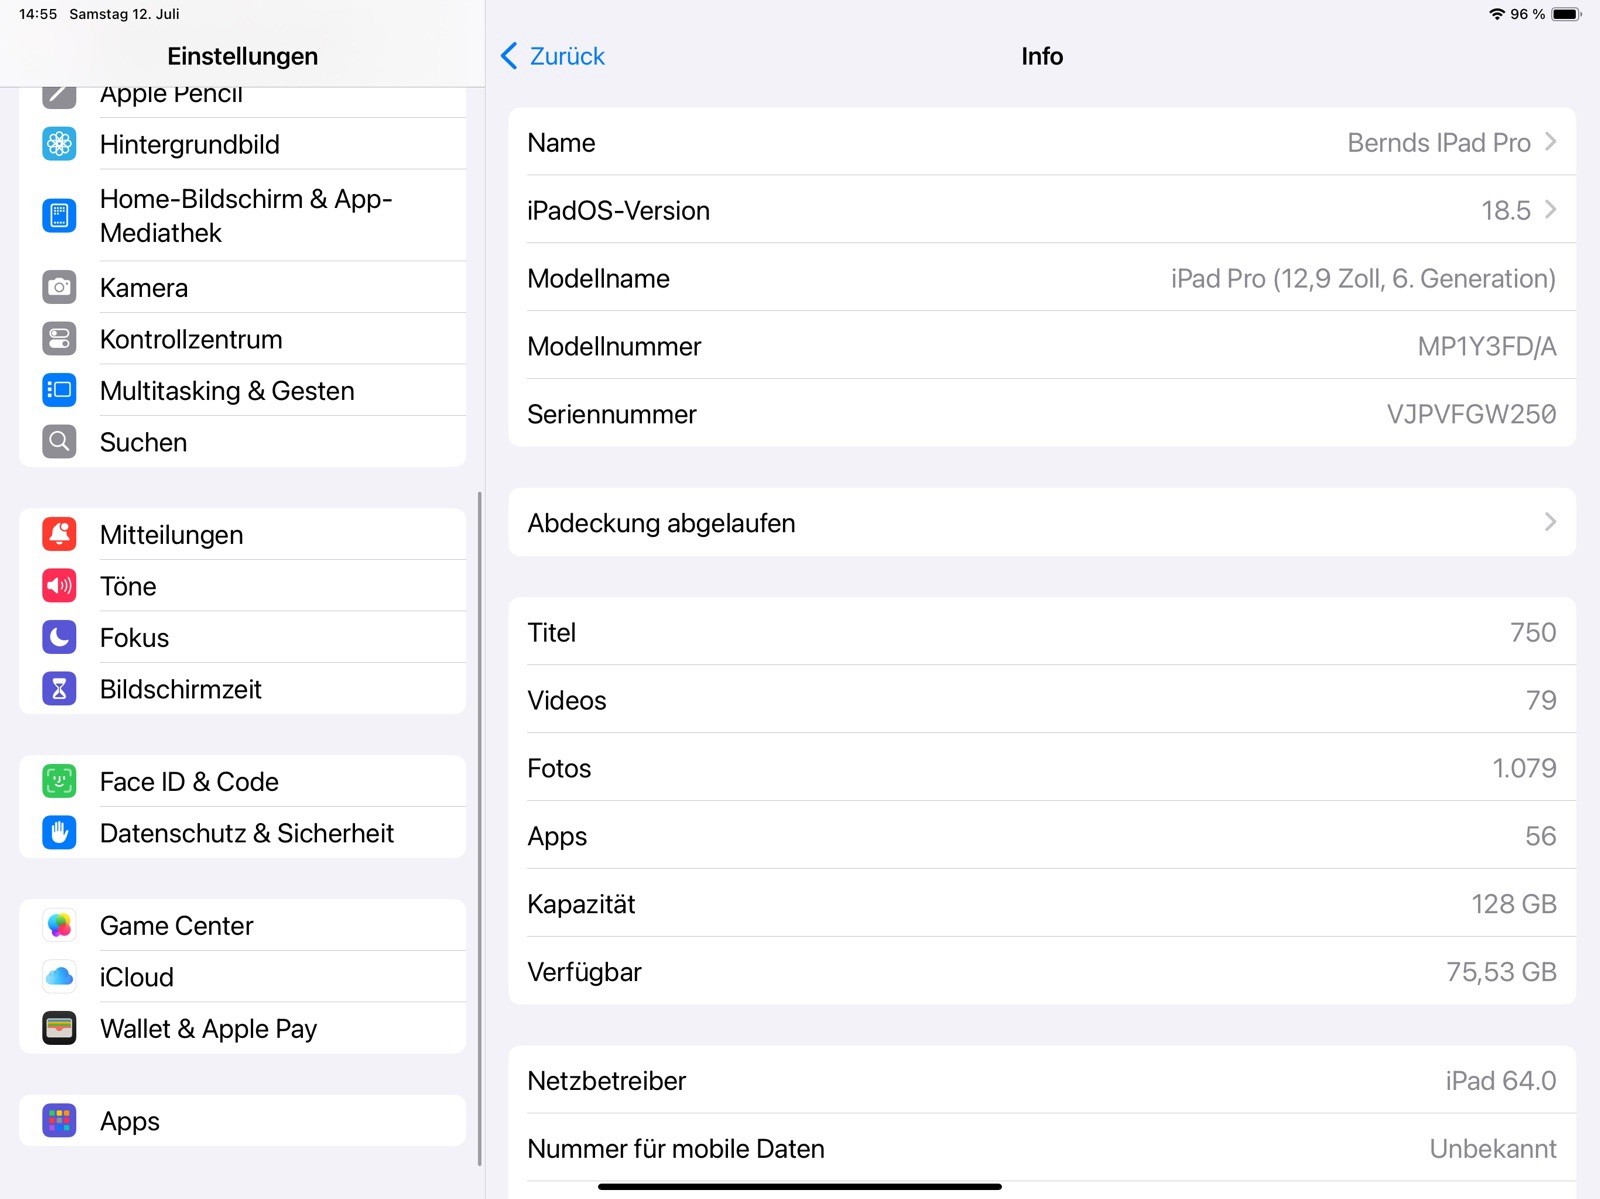This screenshot has height=1199, width=1600.
Task: Tap the Mitteilungen bell icon
Action: click(x=59, y=534)
